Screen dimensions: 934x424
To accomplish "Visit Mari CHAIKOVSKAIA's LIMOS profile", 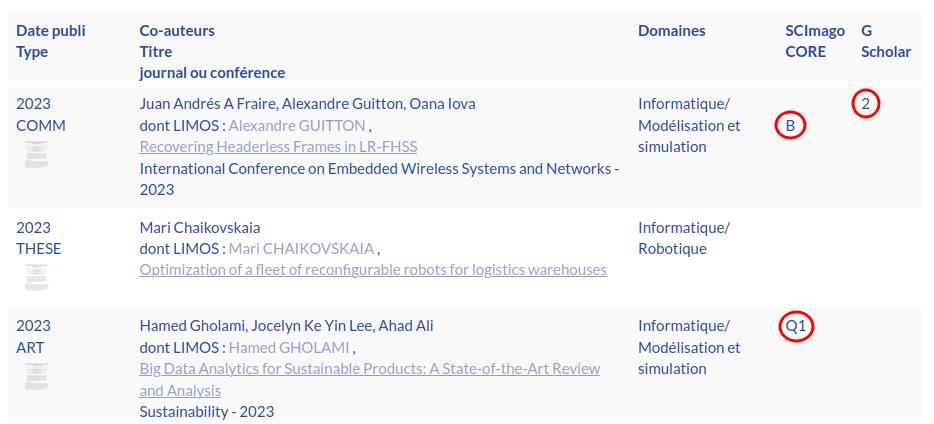I will coord(301,249).
